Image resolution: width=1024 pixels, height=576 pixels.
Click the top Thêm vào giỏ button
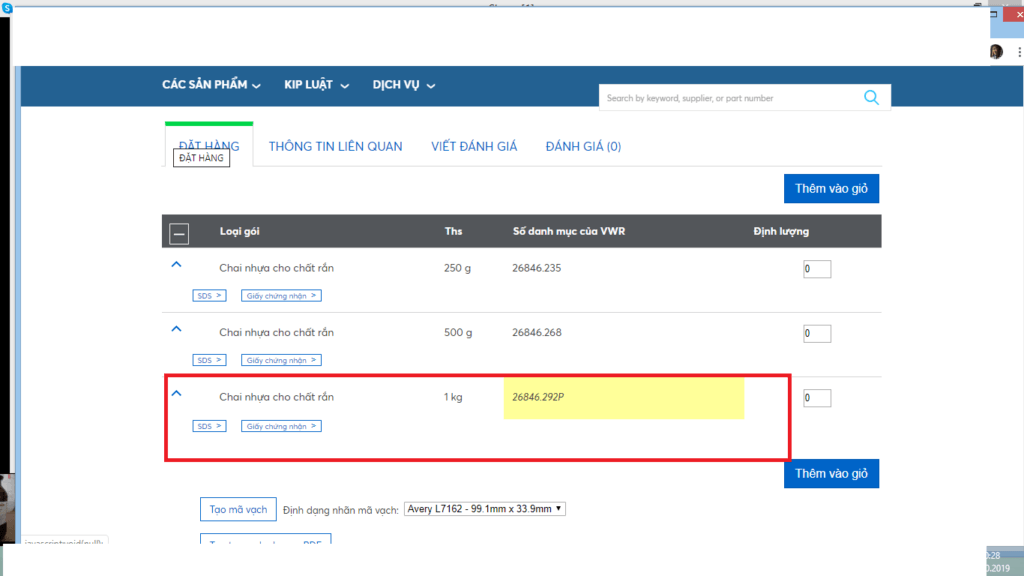831,189
